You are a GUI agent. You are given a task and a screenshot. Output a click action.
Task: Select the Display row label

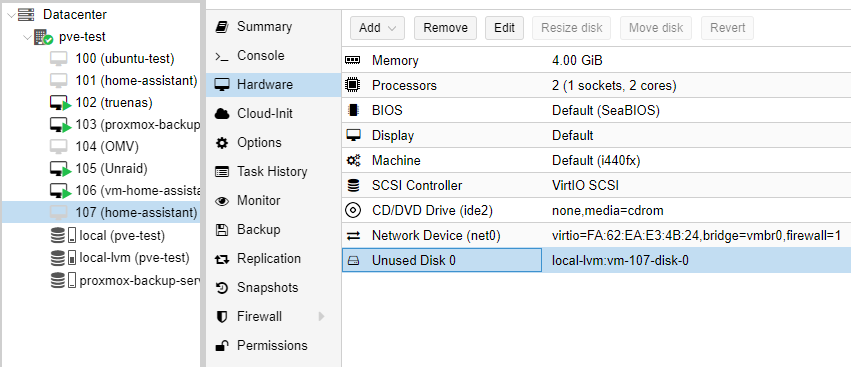(x=393, y=135)
